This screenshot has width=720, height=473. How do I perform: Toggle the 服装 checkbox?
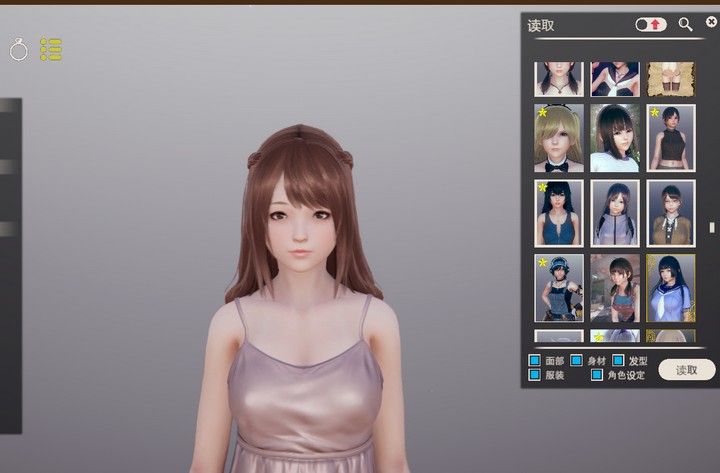(x=534, y=375)
